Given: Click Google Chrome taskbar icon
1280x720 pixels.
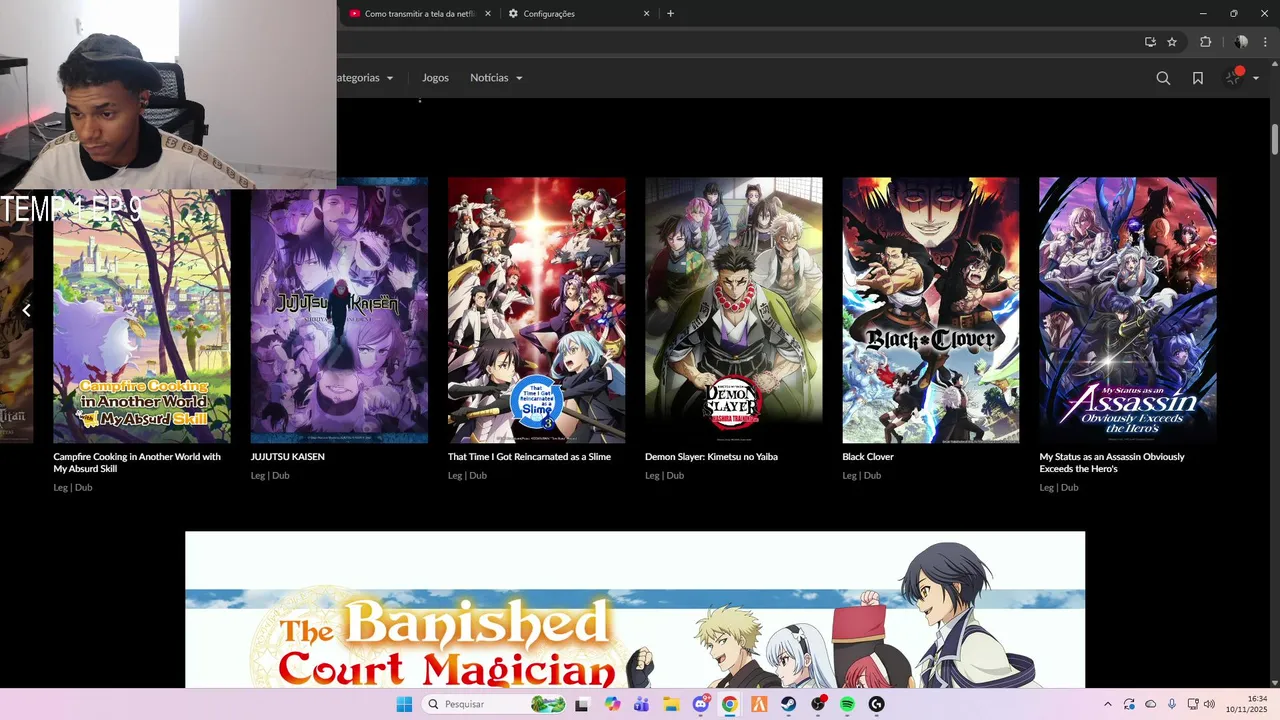Looking at the screenshot, I should (x=730, y=704).
